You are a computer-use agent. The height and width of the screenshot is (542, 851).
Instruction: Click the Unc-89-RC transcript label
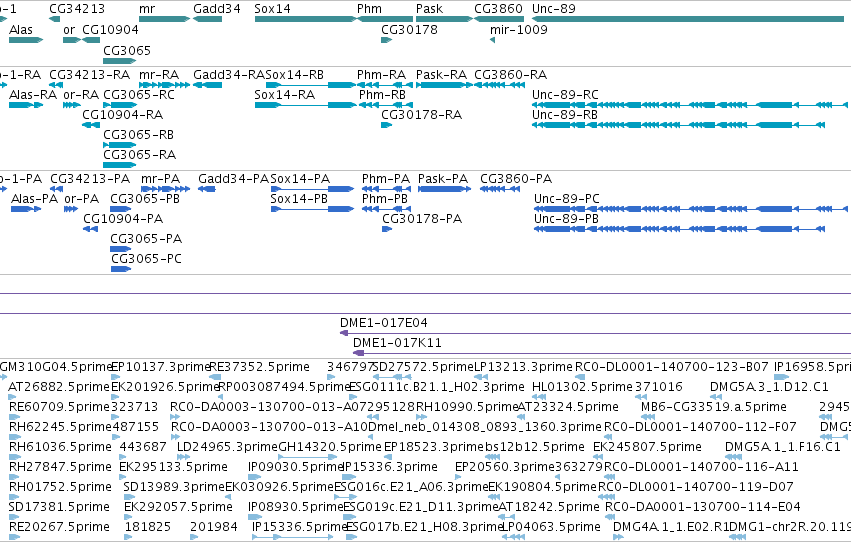point(565,94)
